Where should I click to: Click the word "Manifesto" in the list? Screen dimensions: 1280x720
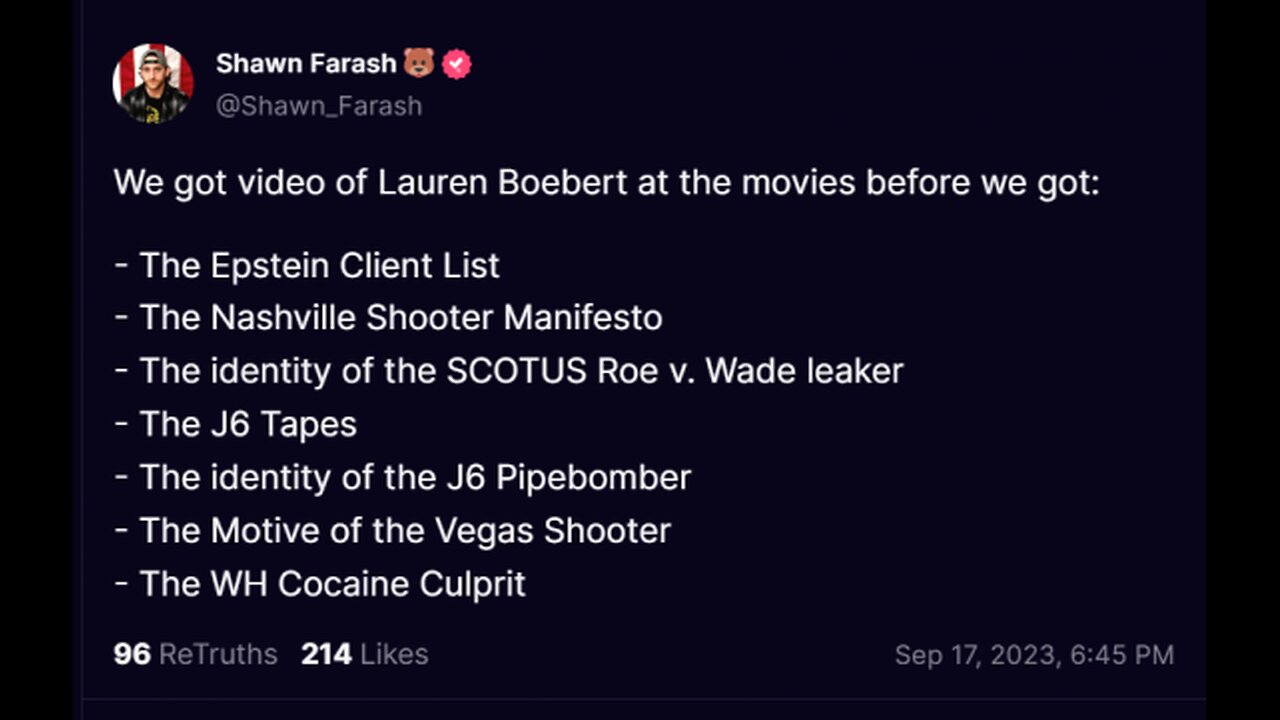click(583, 318)
